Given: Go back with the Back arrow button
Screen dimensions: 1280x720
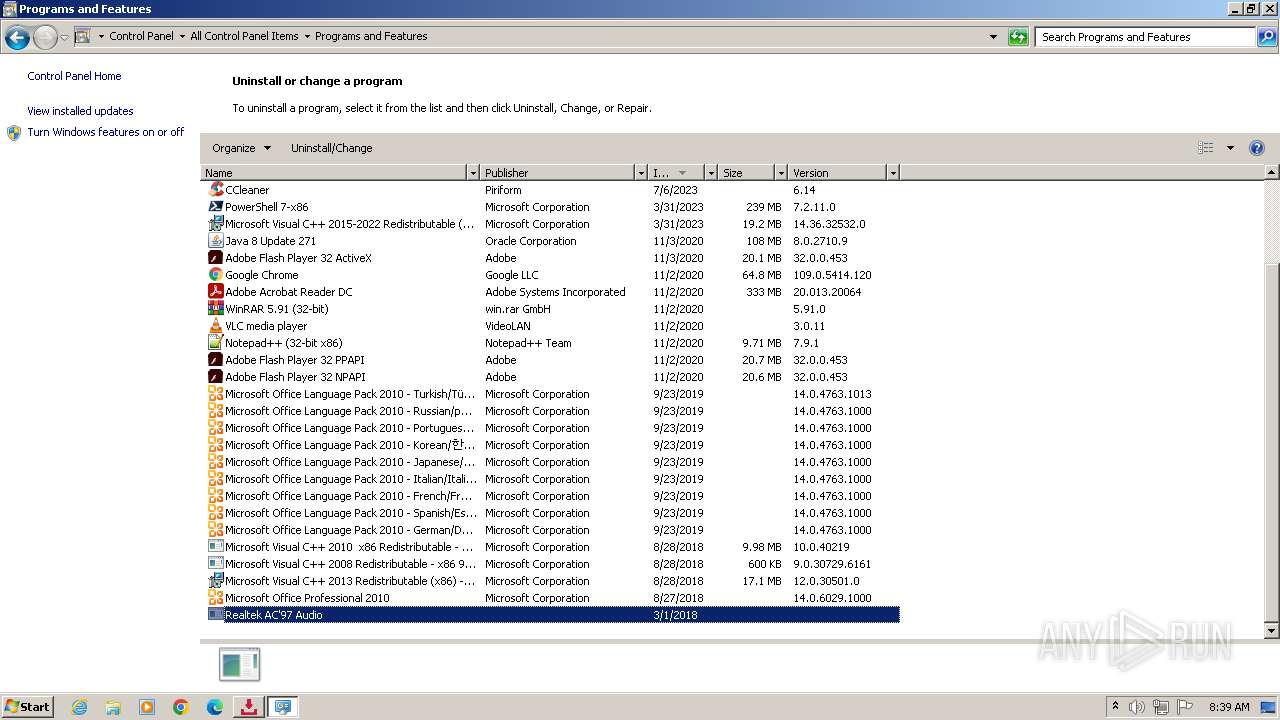Looking at the screenshot, I should click(17, 38).
